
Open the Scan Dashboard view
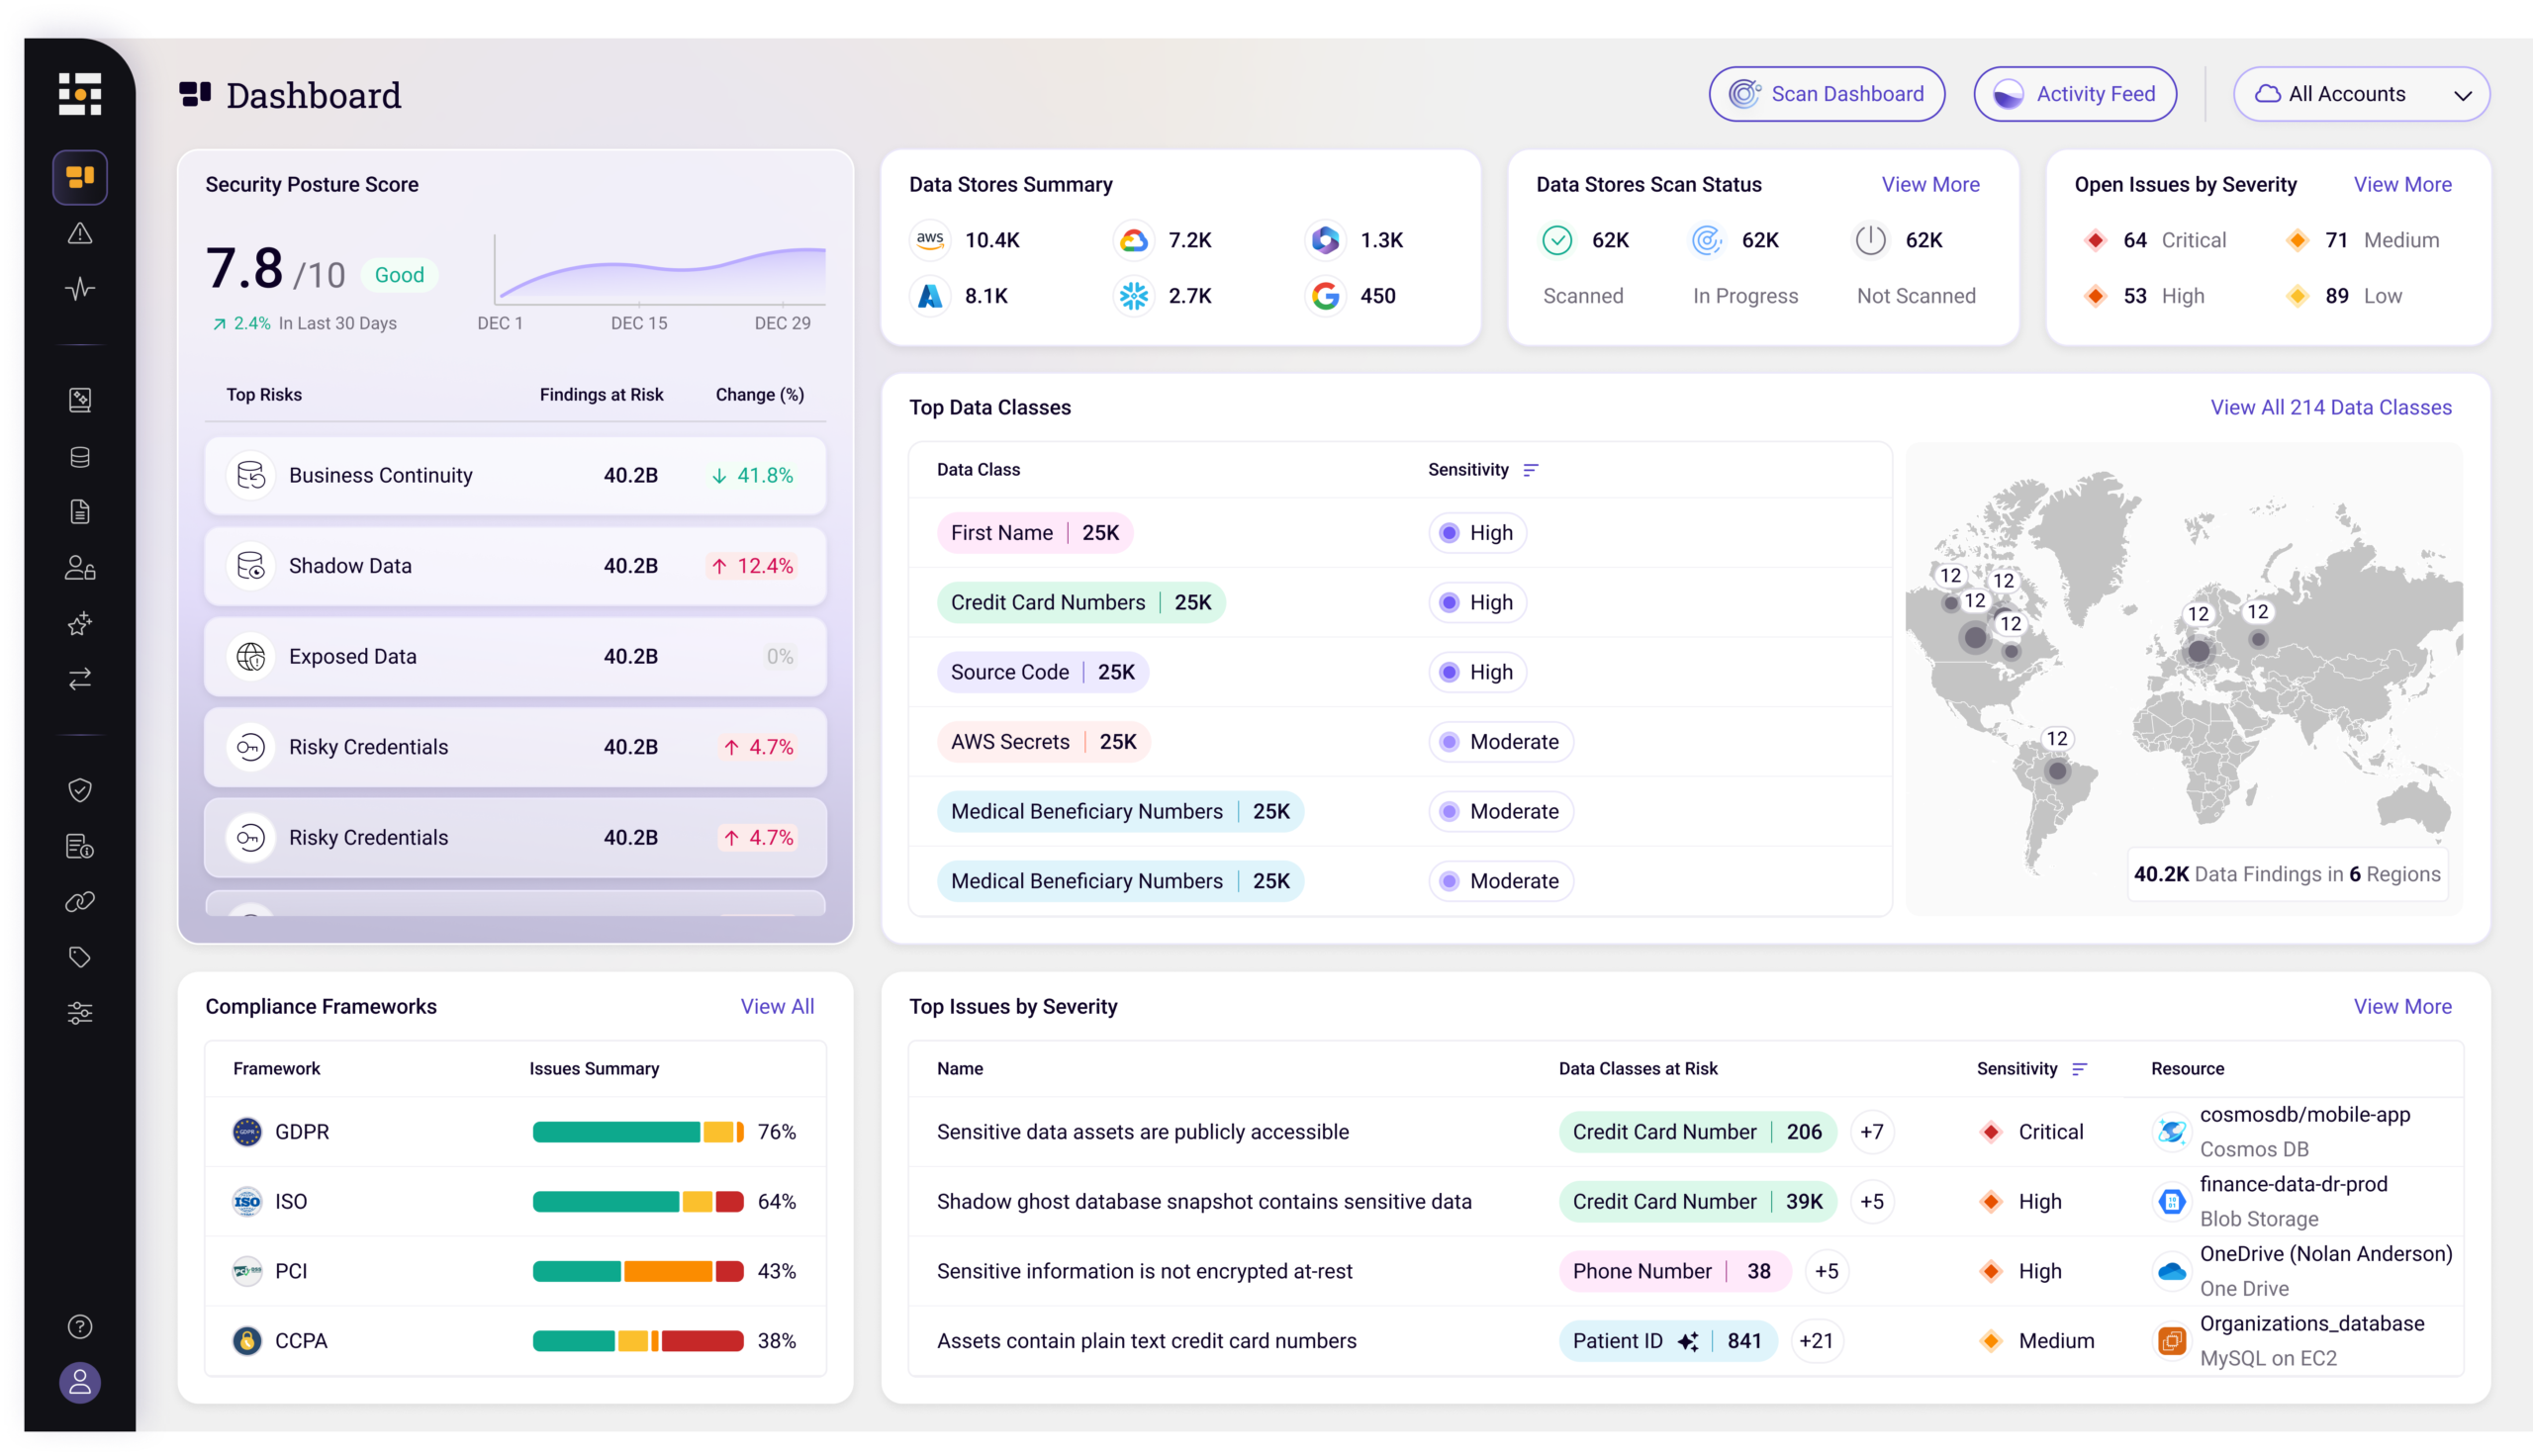[1826, 94]
